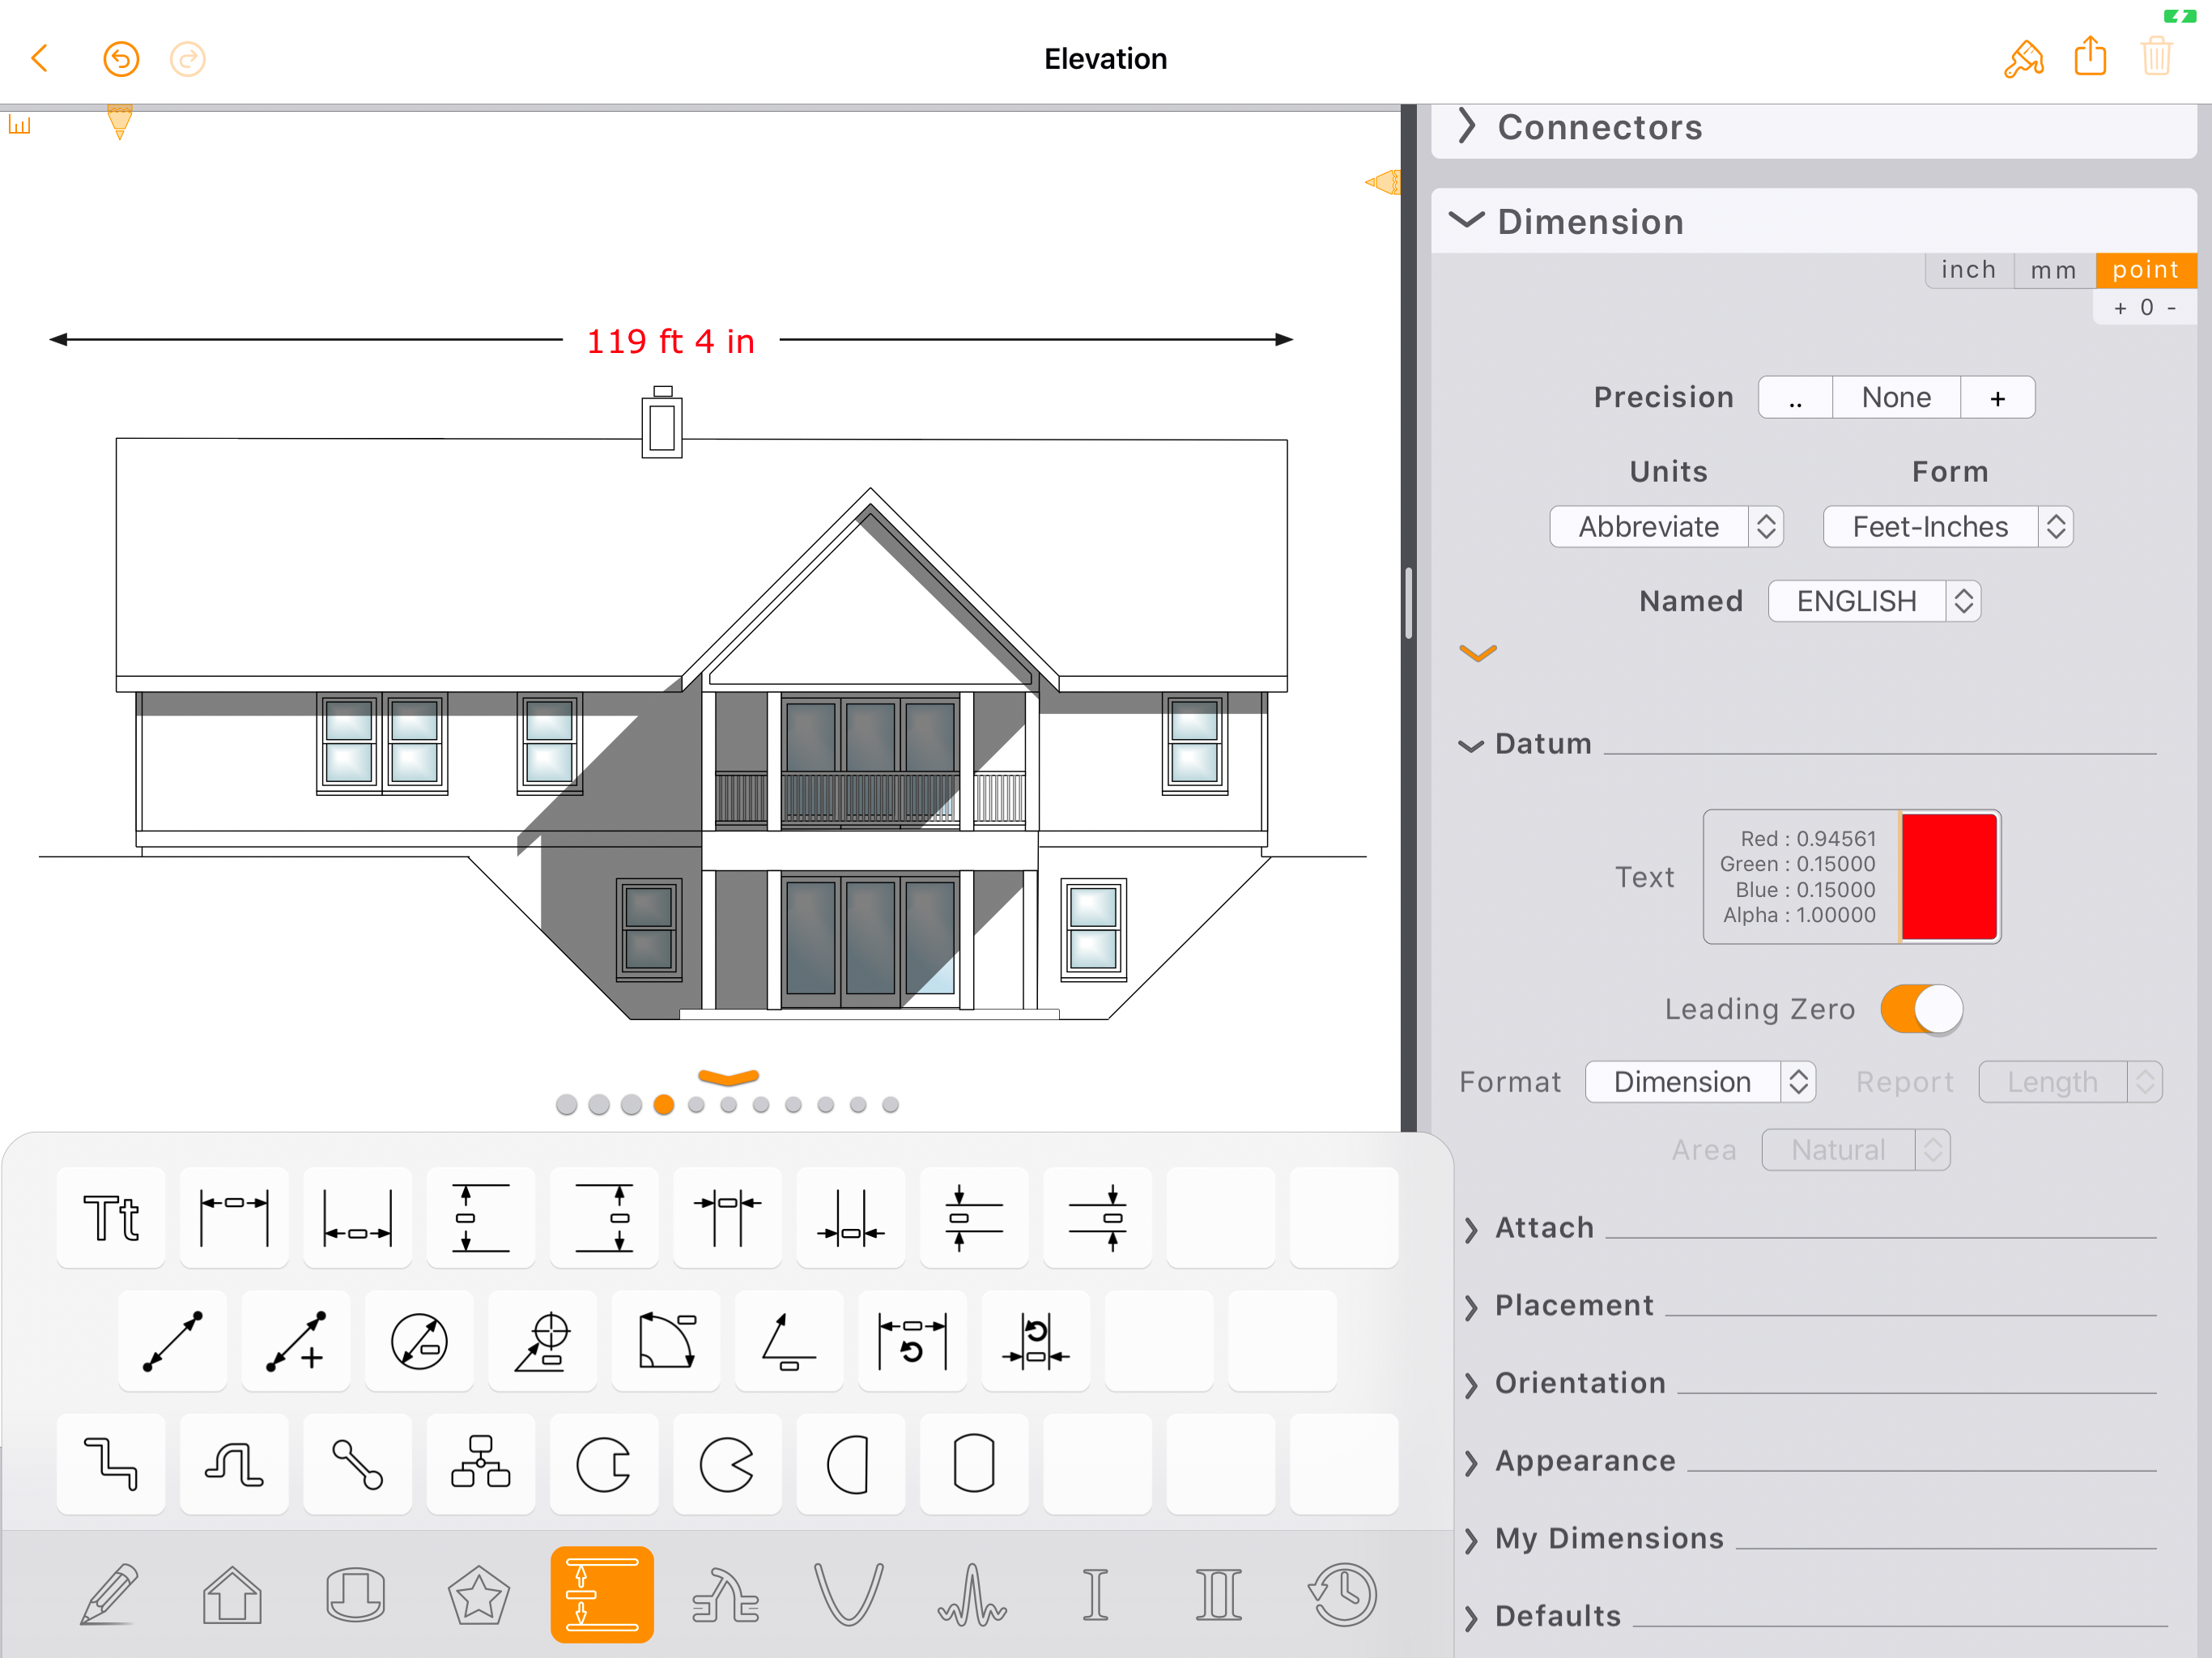Expand the Placement section
The height and width of the screenshot is (1658, 2212).
point(1574,1305)
